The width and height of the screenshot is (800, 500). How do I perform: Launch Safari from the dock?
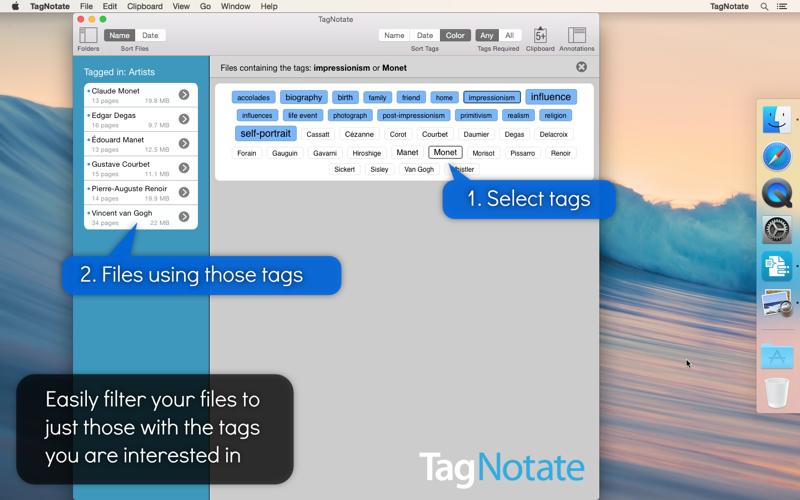(777, 156)
